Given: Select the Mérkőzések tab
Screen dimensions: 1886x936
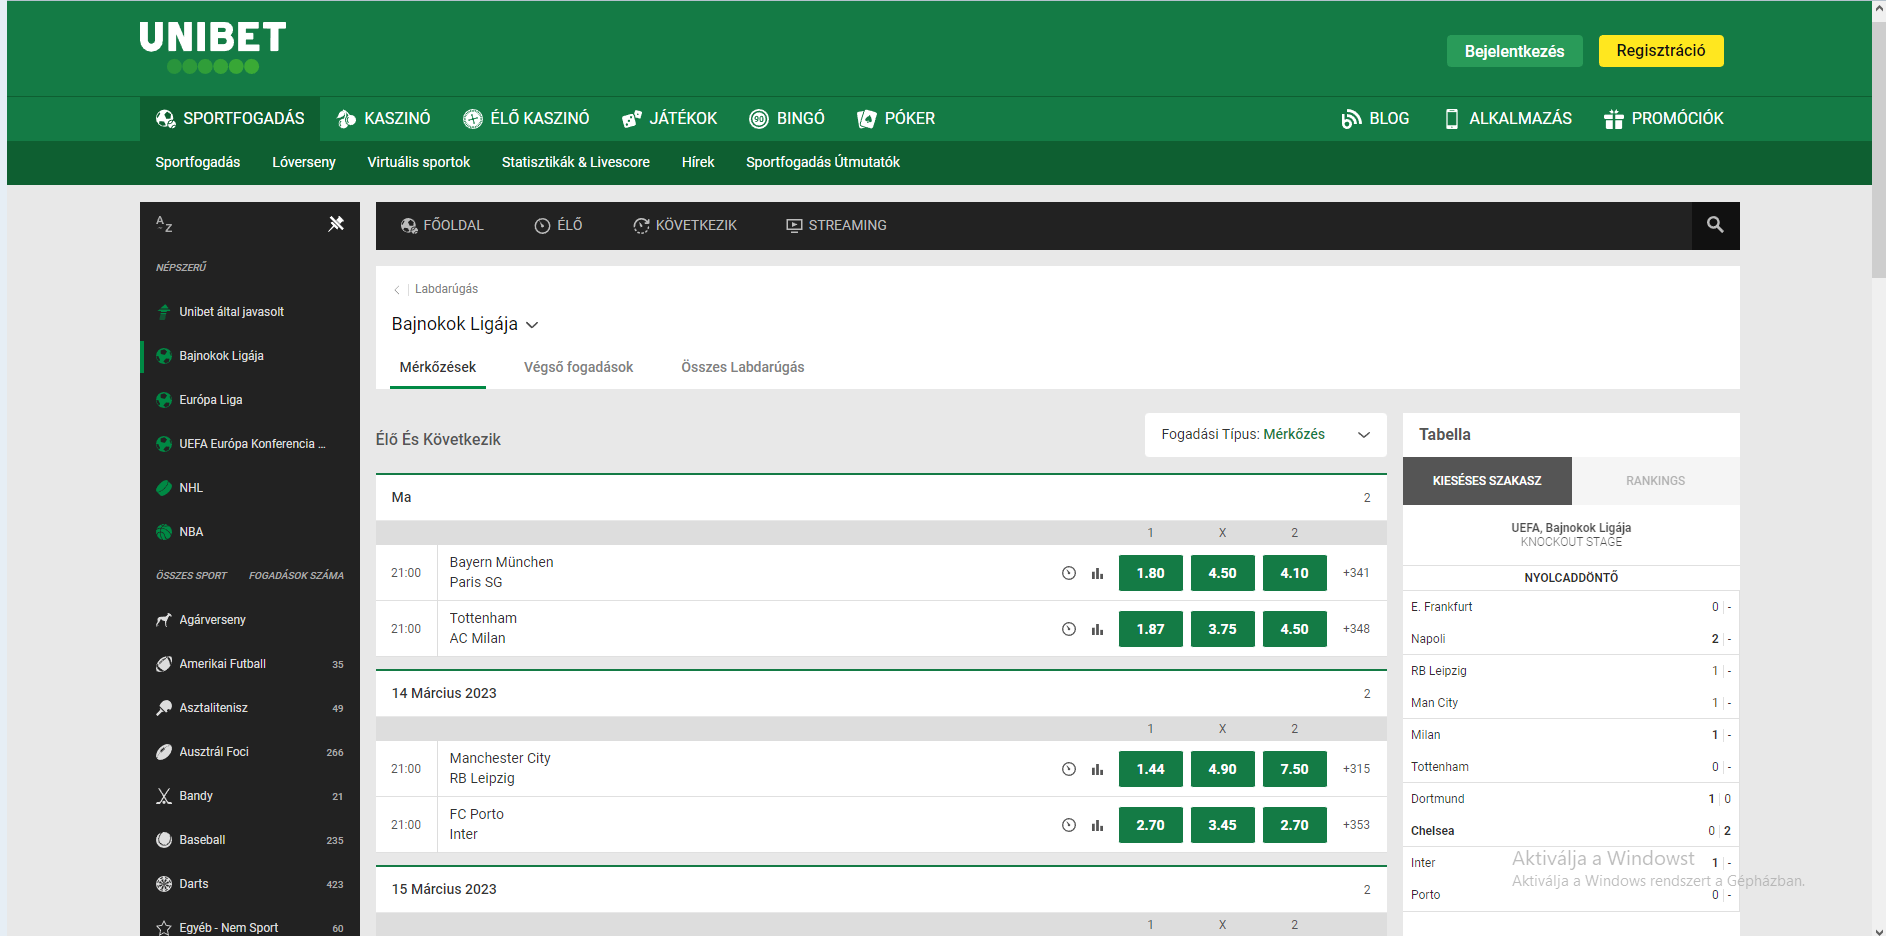Looking at the screenshot, I should 437,367.
